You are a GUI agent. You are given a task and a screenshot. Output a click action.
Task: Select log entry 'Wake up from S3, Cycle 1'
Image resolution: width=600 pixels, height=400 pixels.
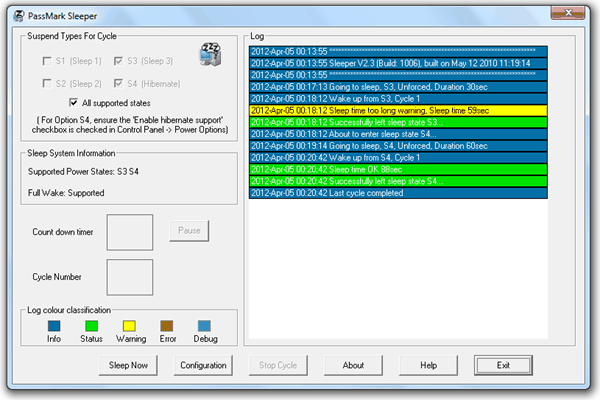click(398, 99)
